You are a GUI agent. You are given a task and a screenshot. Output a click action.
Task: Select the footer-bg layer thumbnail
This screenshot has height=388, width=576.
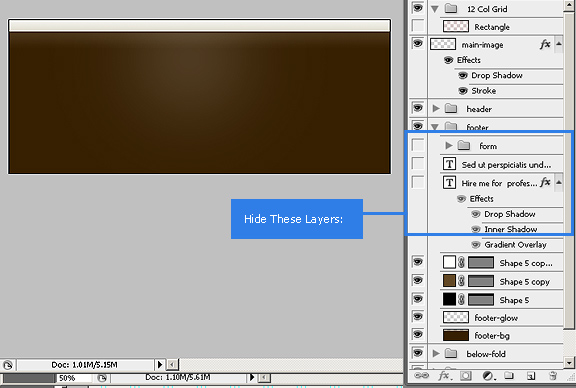click(x=456, y=335)
